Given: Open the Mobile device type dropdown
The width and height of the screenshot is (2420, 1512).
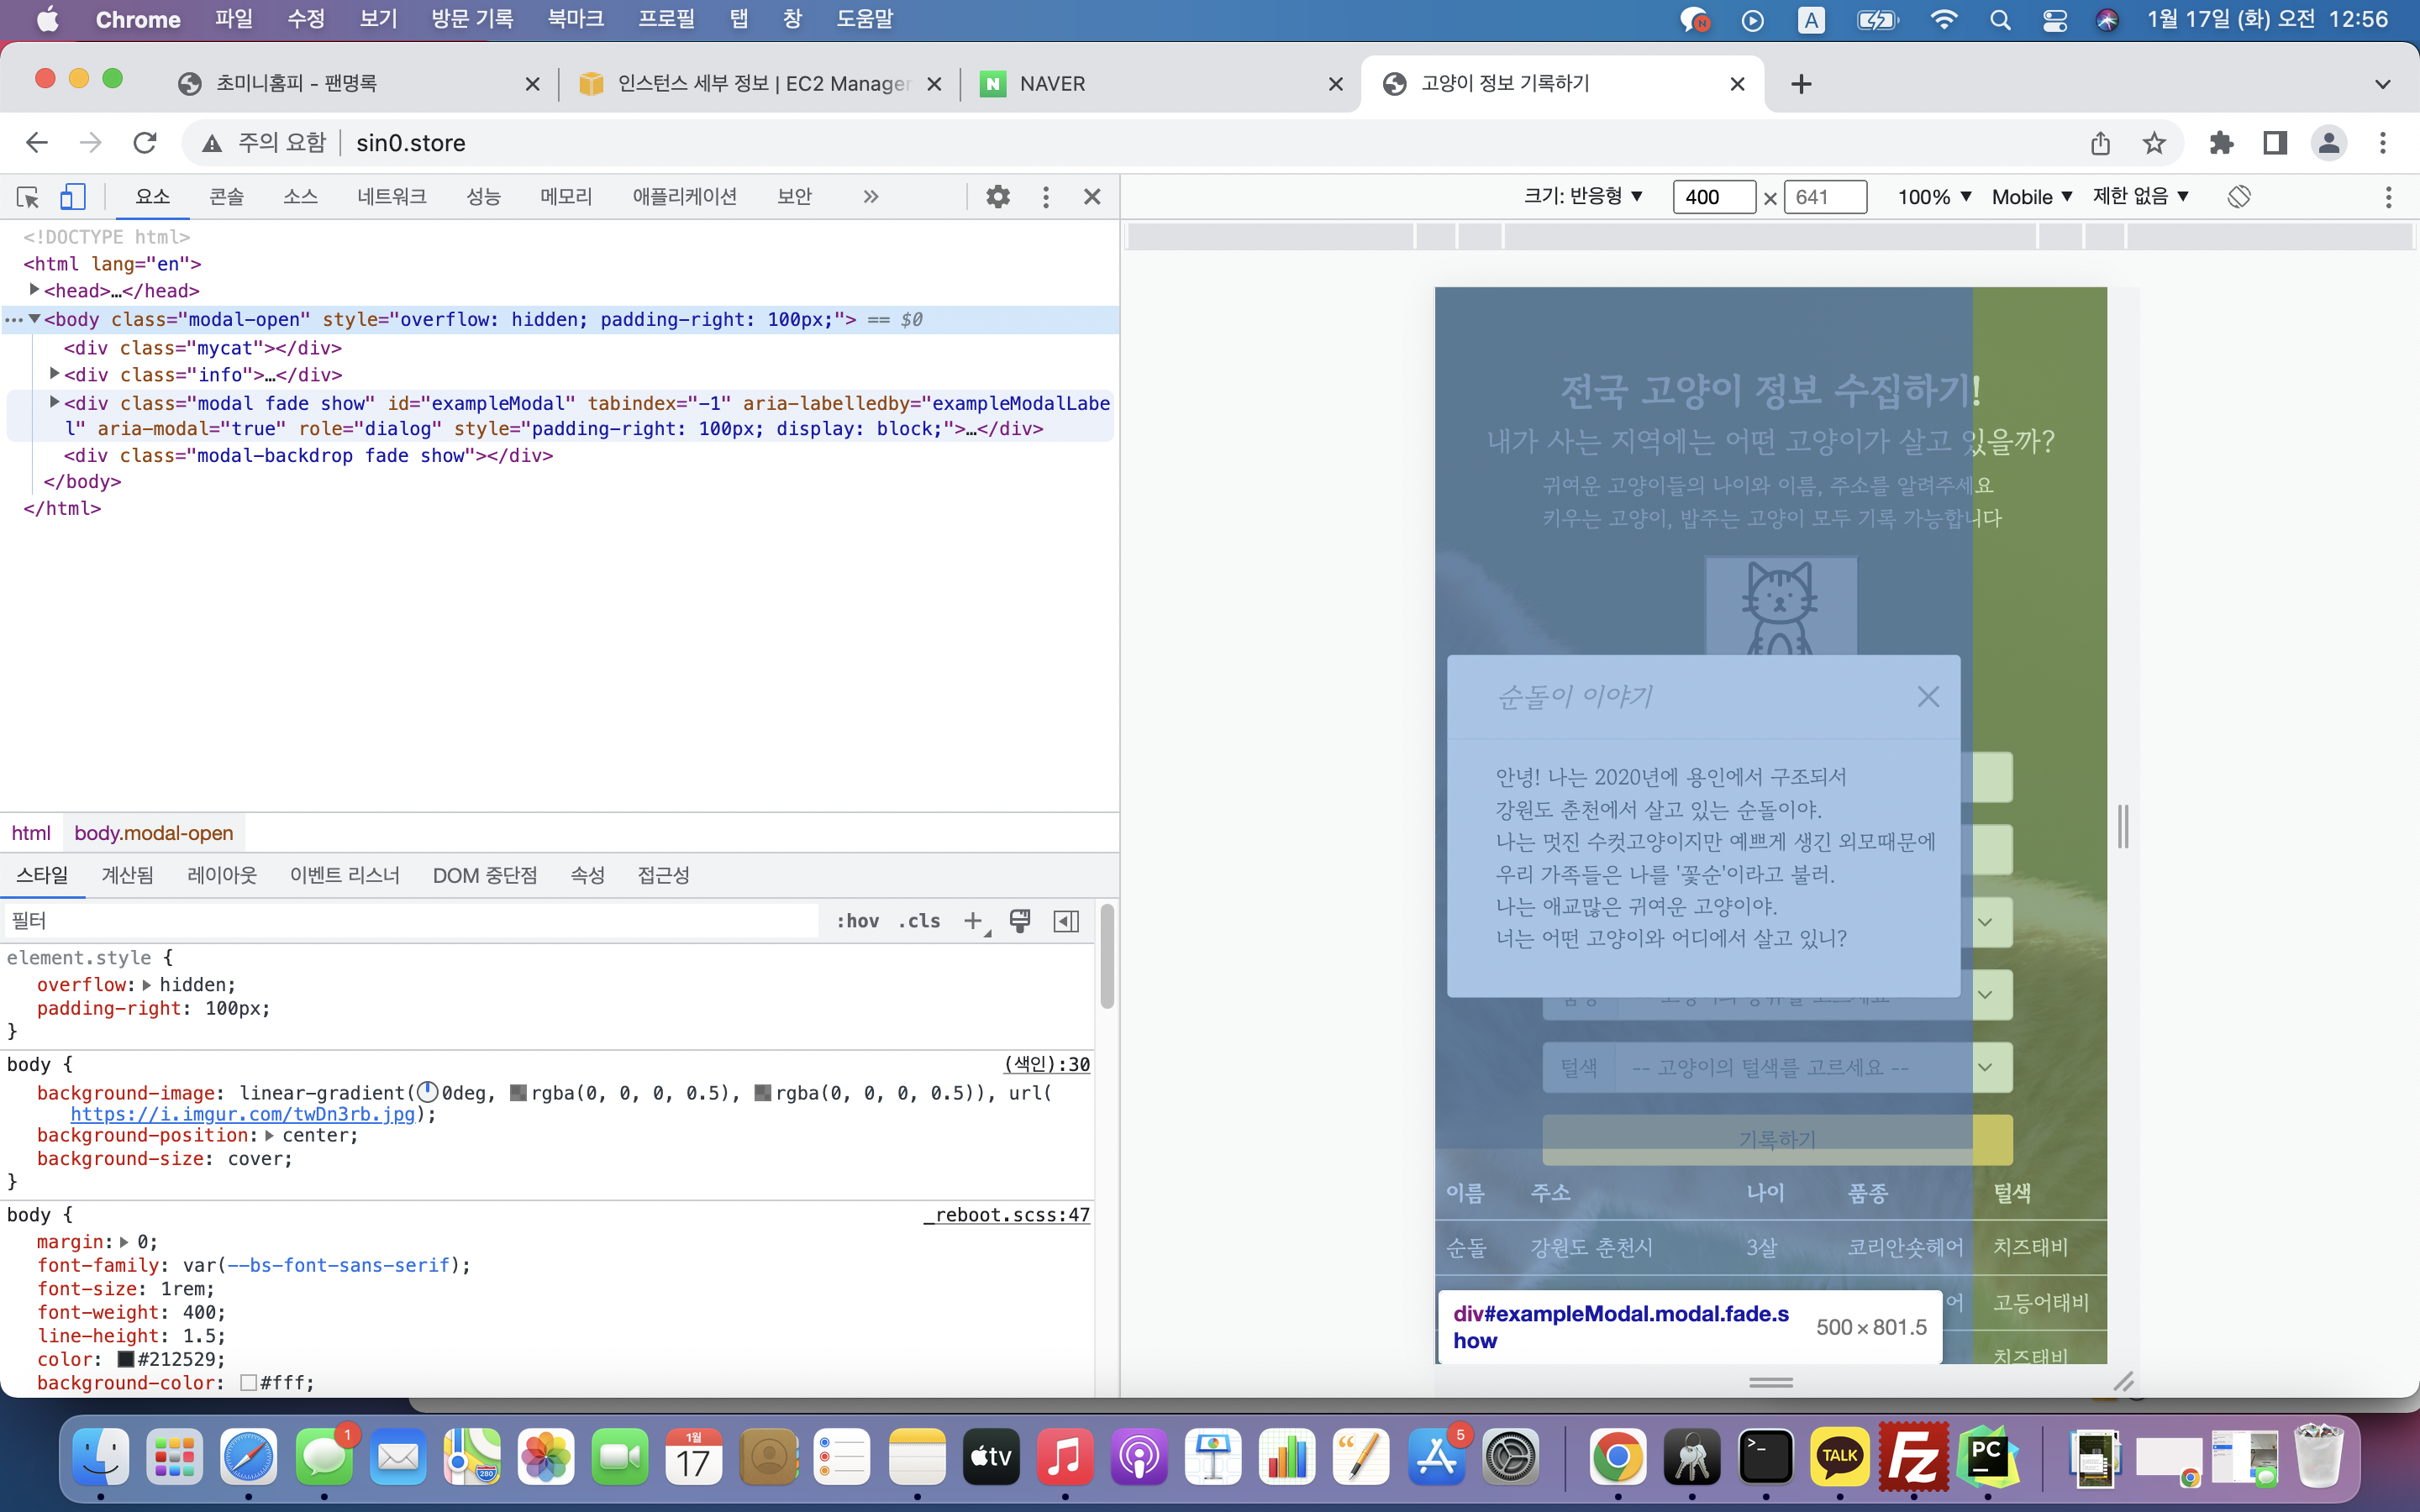Looking at the screenshot, I should [x=2032, y=197].
